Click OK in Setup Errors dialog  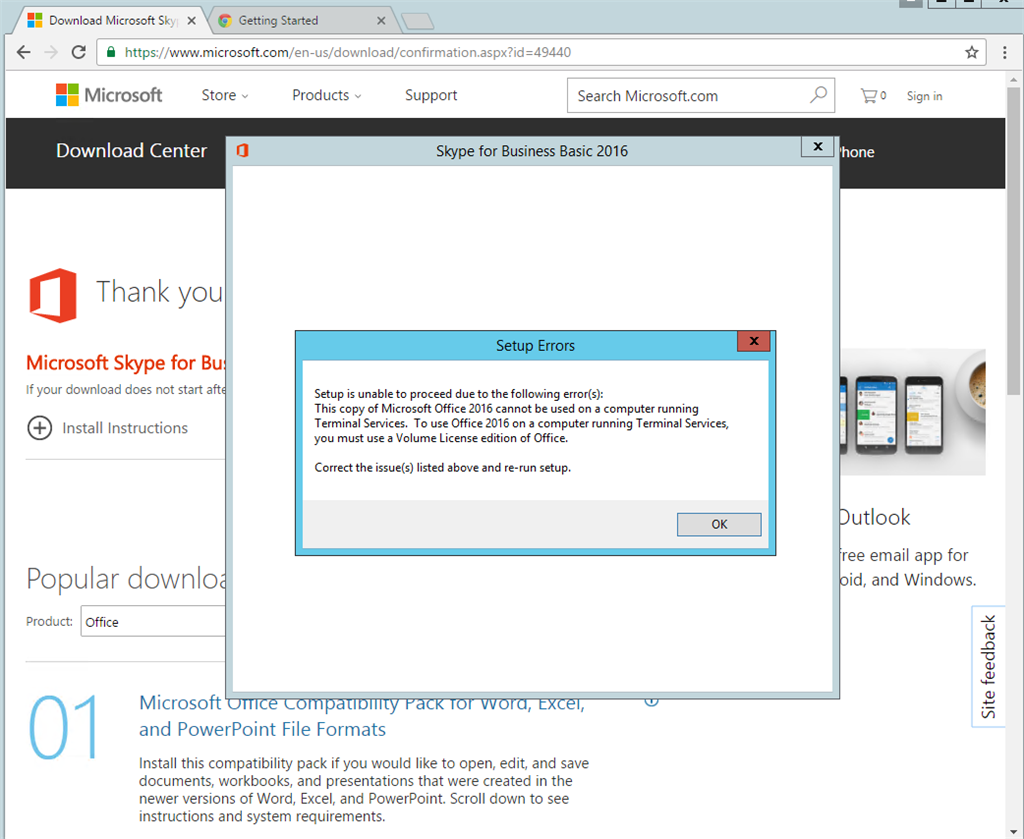[718, 524]
